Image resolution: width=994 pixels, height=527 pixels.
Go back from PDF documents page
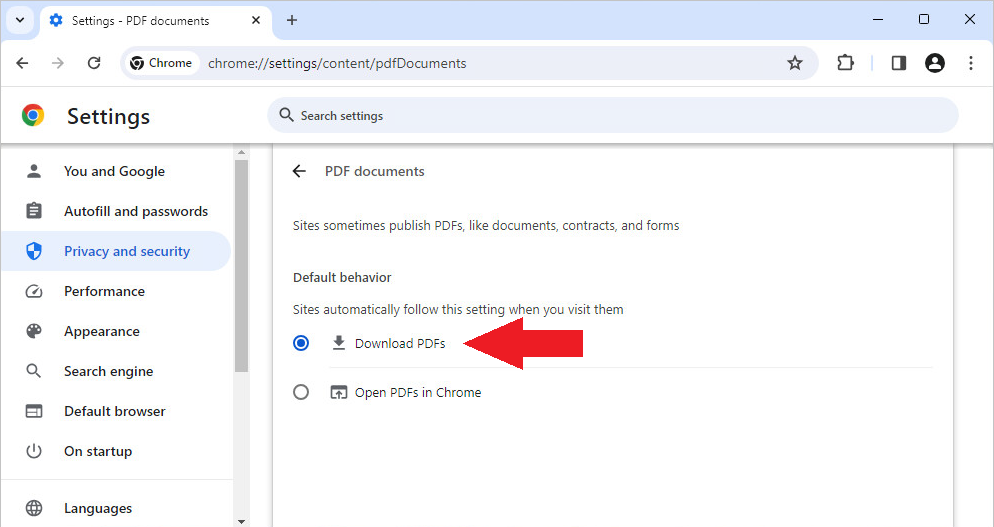point(299,171)
